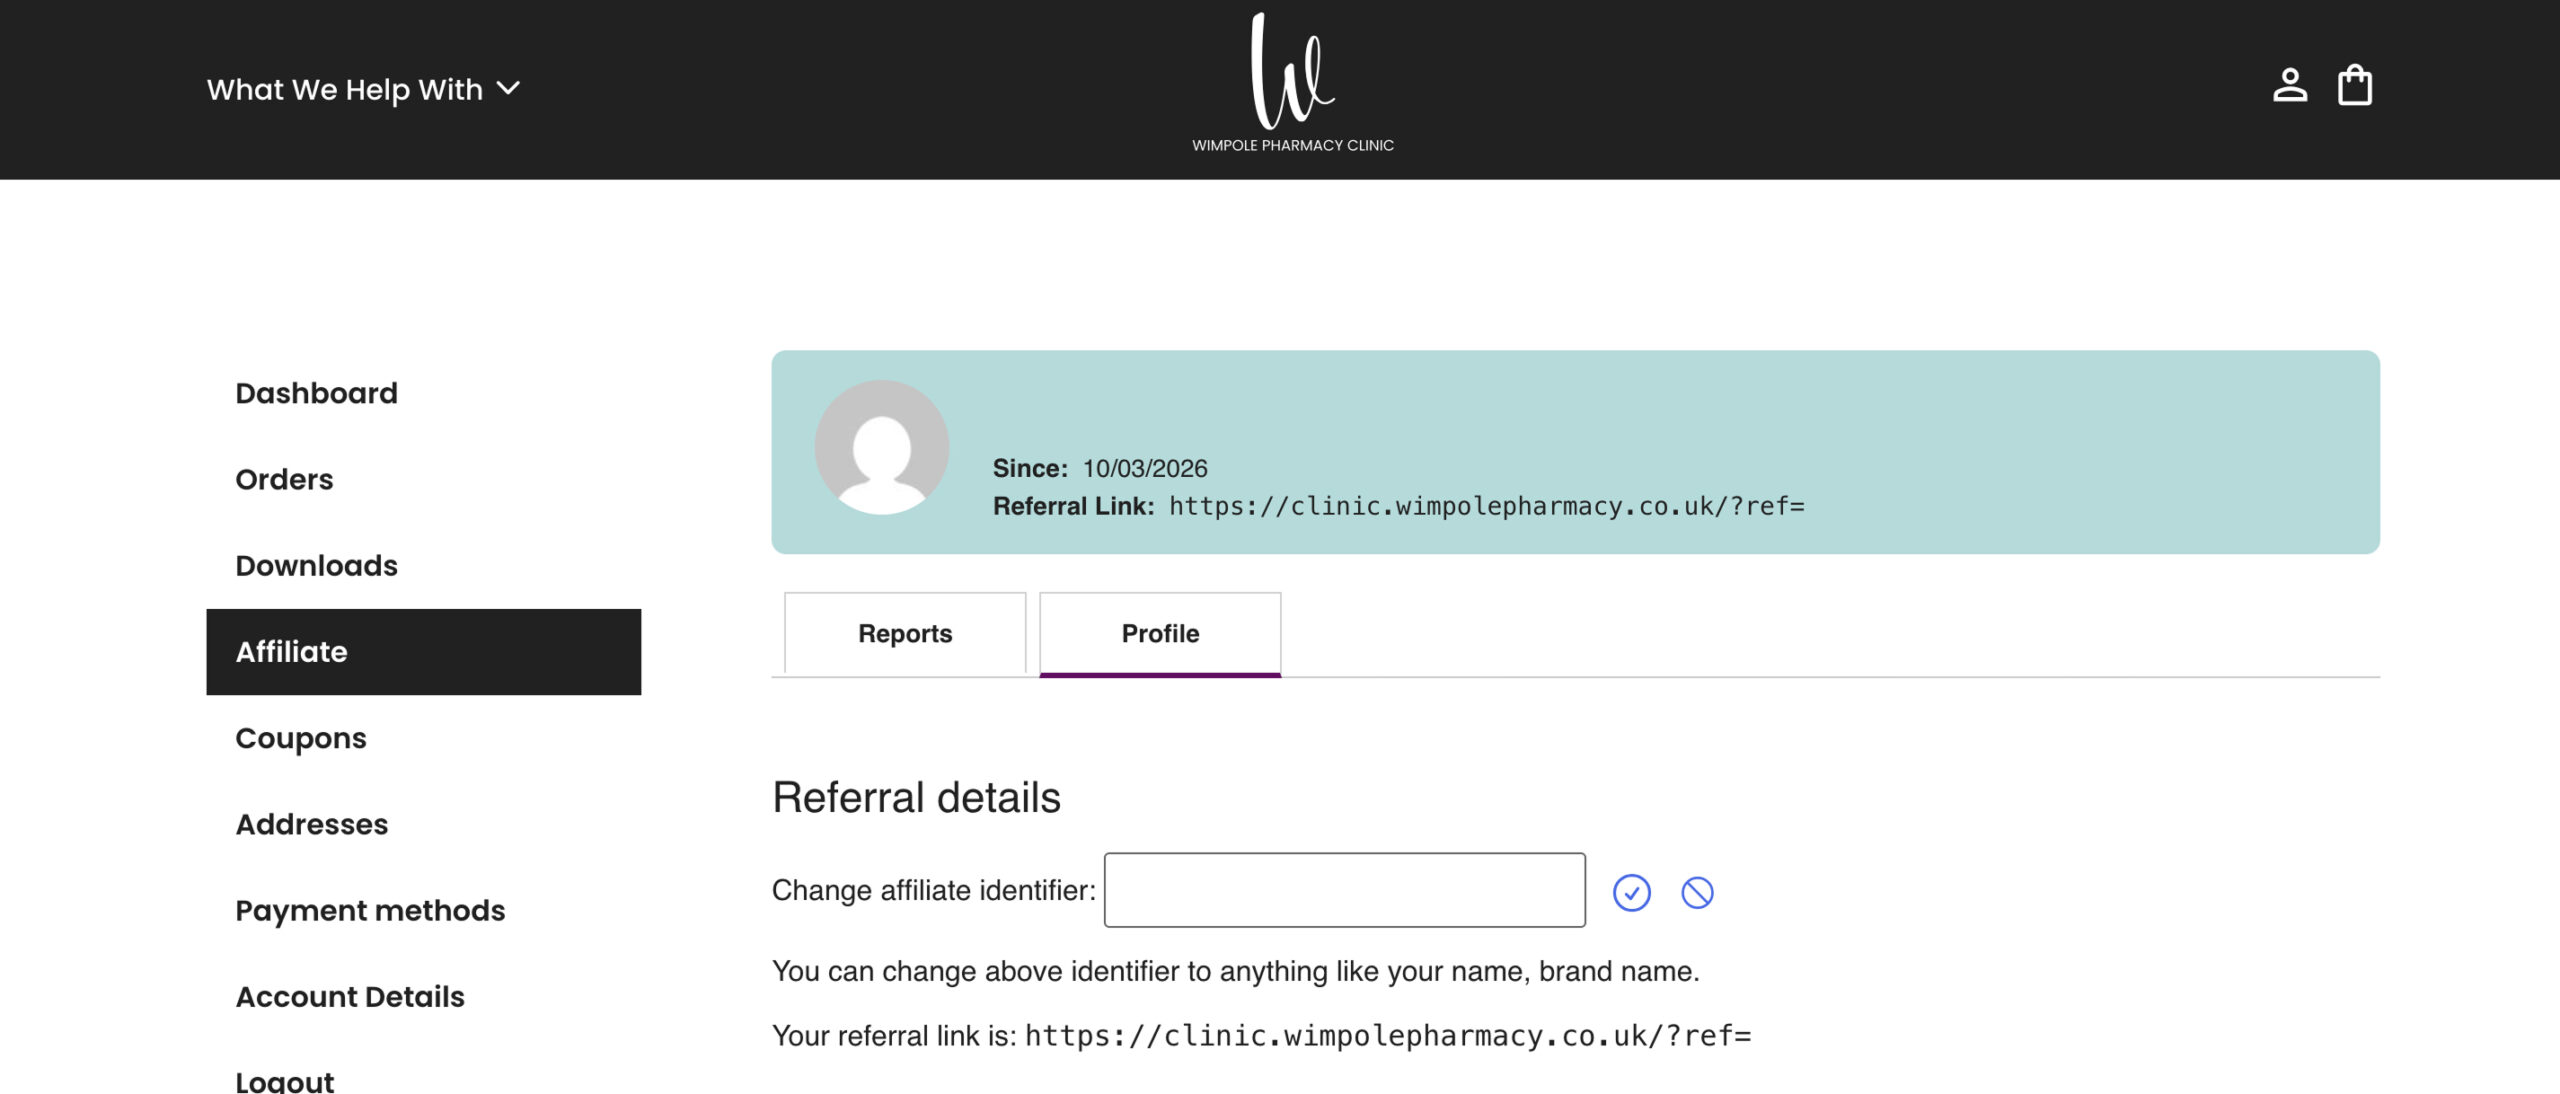
Task: Switch to the Reports tab
Action: pyautogui.click(x=905, y=634)
